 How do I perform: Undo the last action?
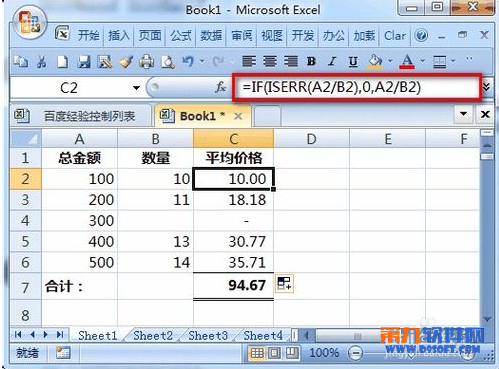(x=188, y=61)
